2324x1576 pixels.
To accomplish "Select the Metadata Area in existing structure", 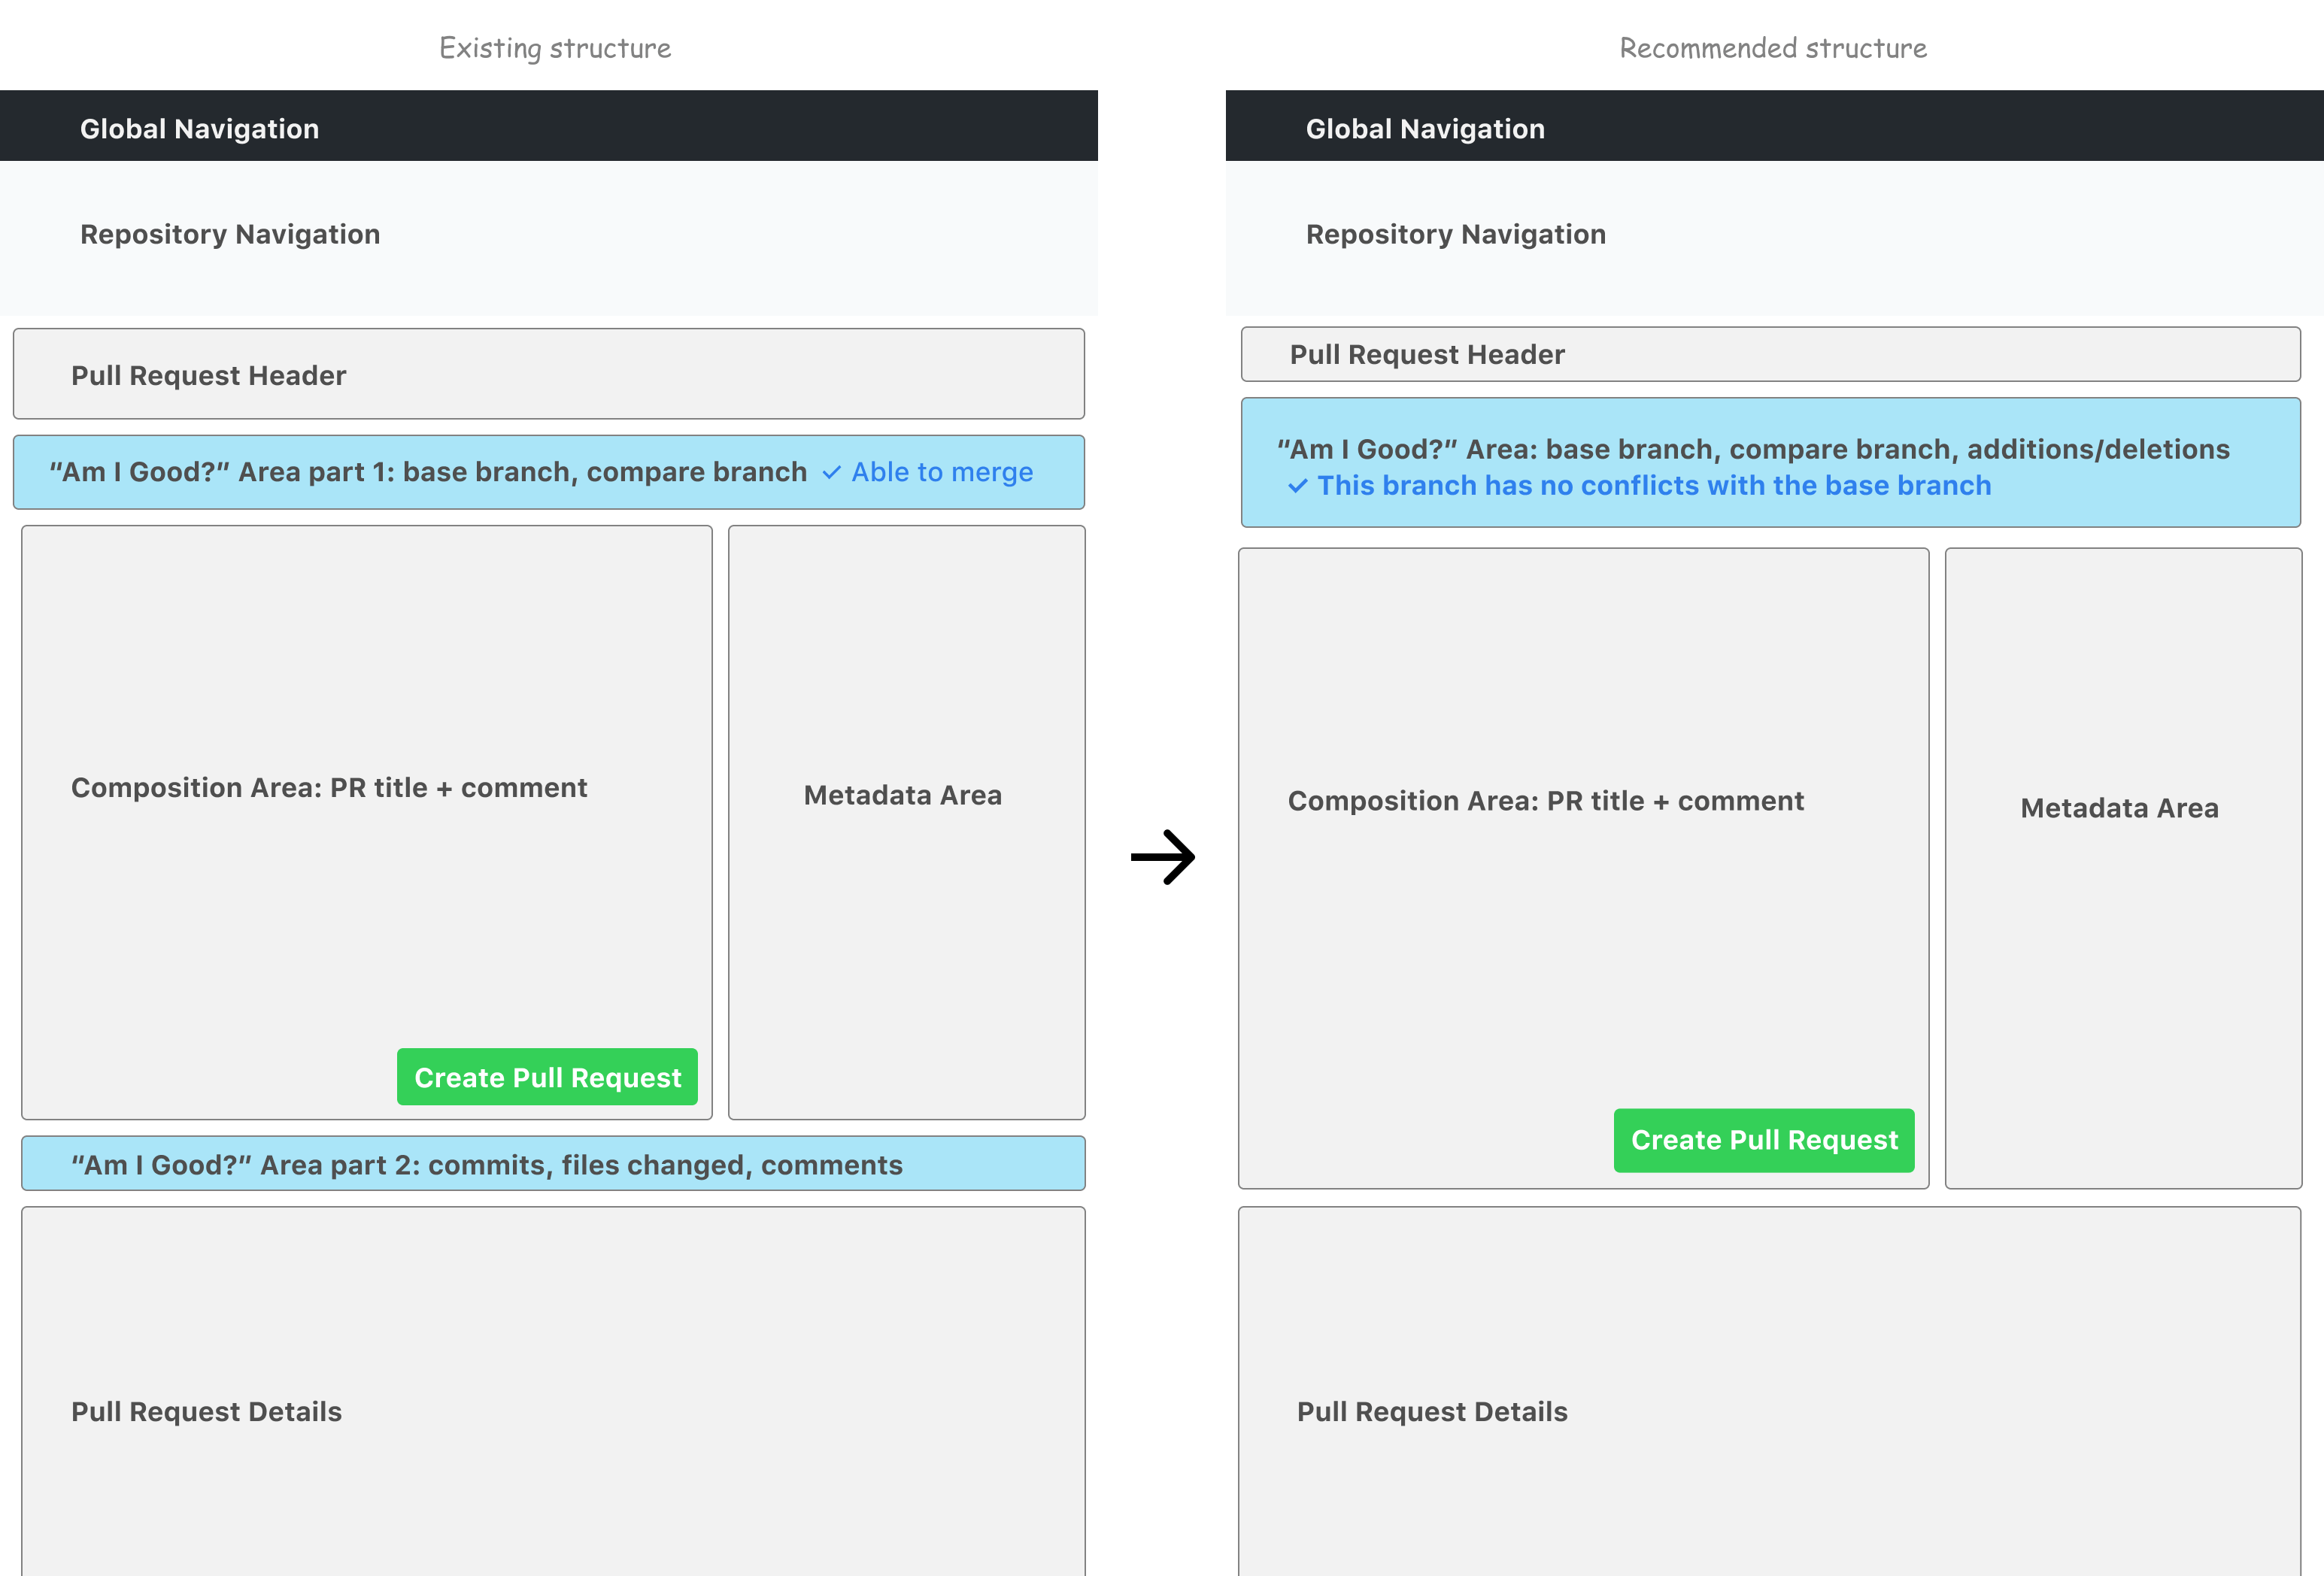I will (x=907, y=822).
